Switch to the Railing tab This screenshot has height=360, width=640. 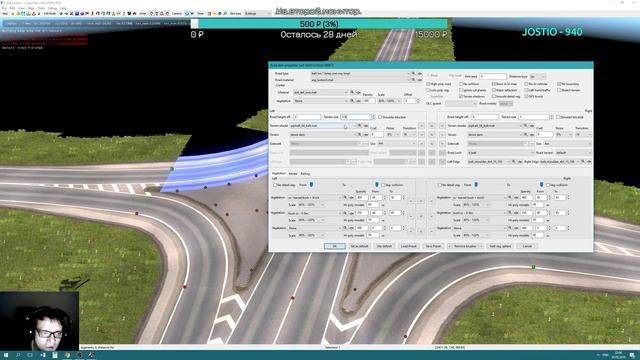tap(305, 173)
